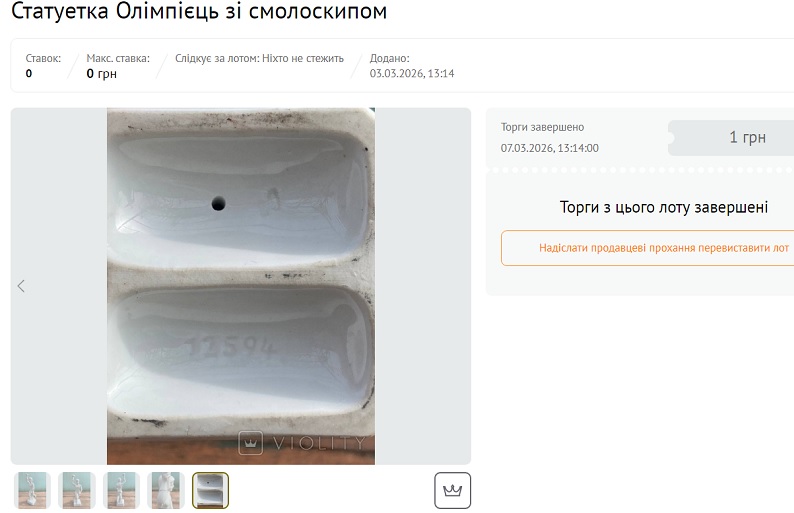Image resolution: width=794 pixels, height=513 pixels.
Task: Select the highlighted fifth thumbnail
Action: pos(210,490)
